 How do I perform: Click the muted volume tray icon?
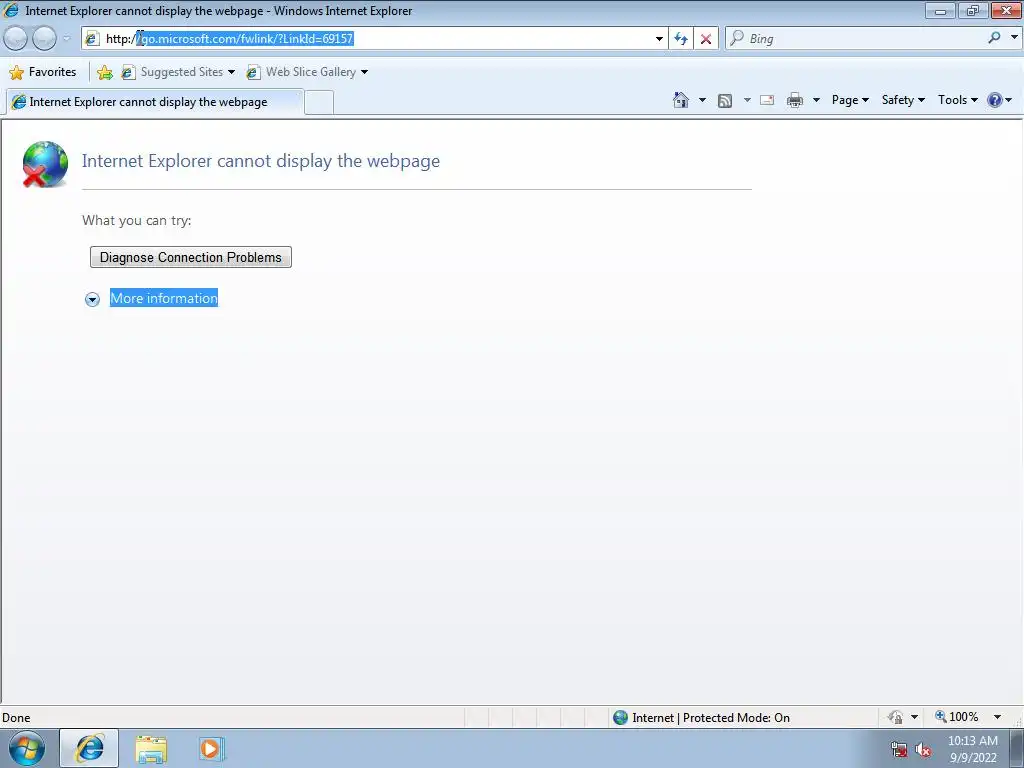click(x=923, y=750)
